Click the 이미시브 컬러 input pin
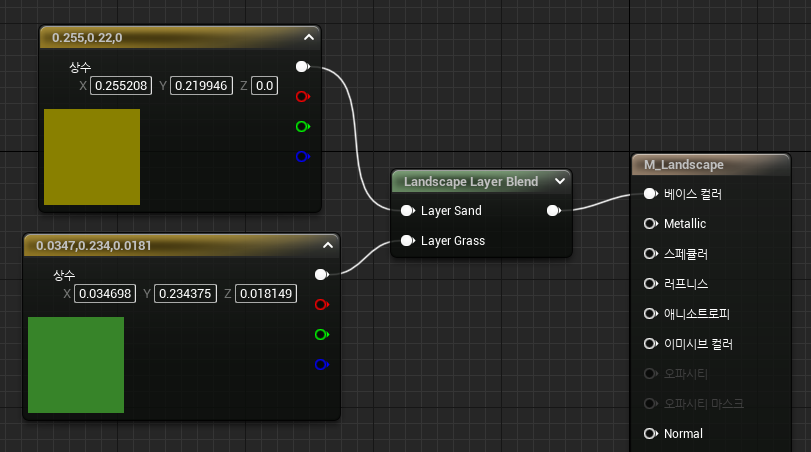The image size is (811, 452). tap(651, 344)
